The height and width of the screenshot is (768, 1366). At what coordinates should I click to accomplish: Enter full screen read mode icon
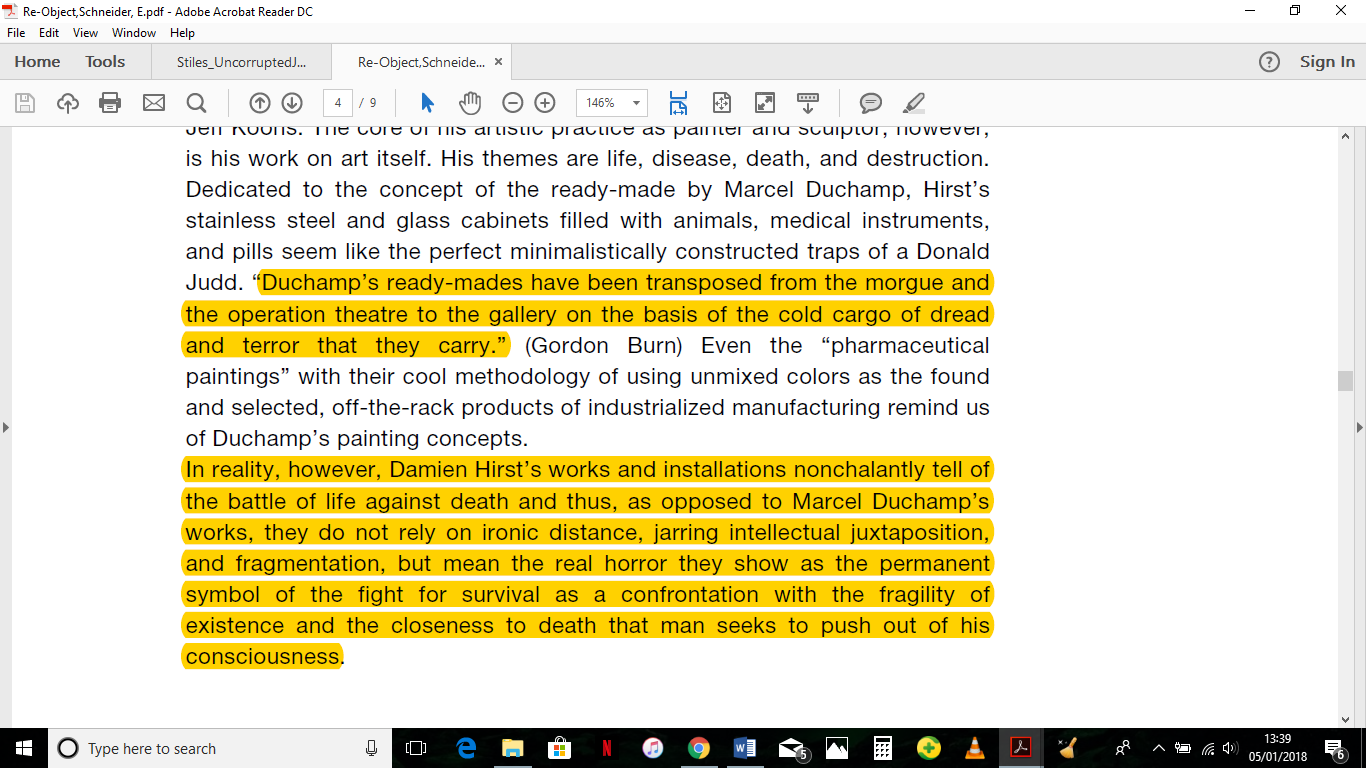764,103
